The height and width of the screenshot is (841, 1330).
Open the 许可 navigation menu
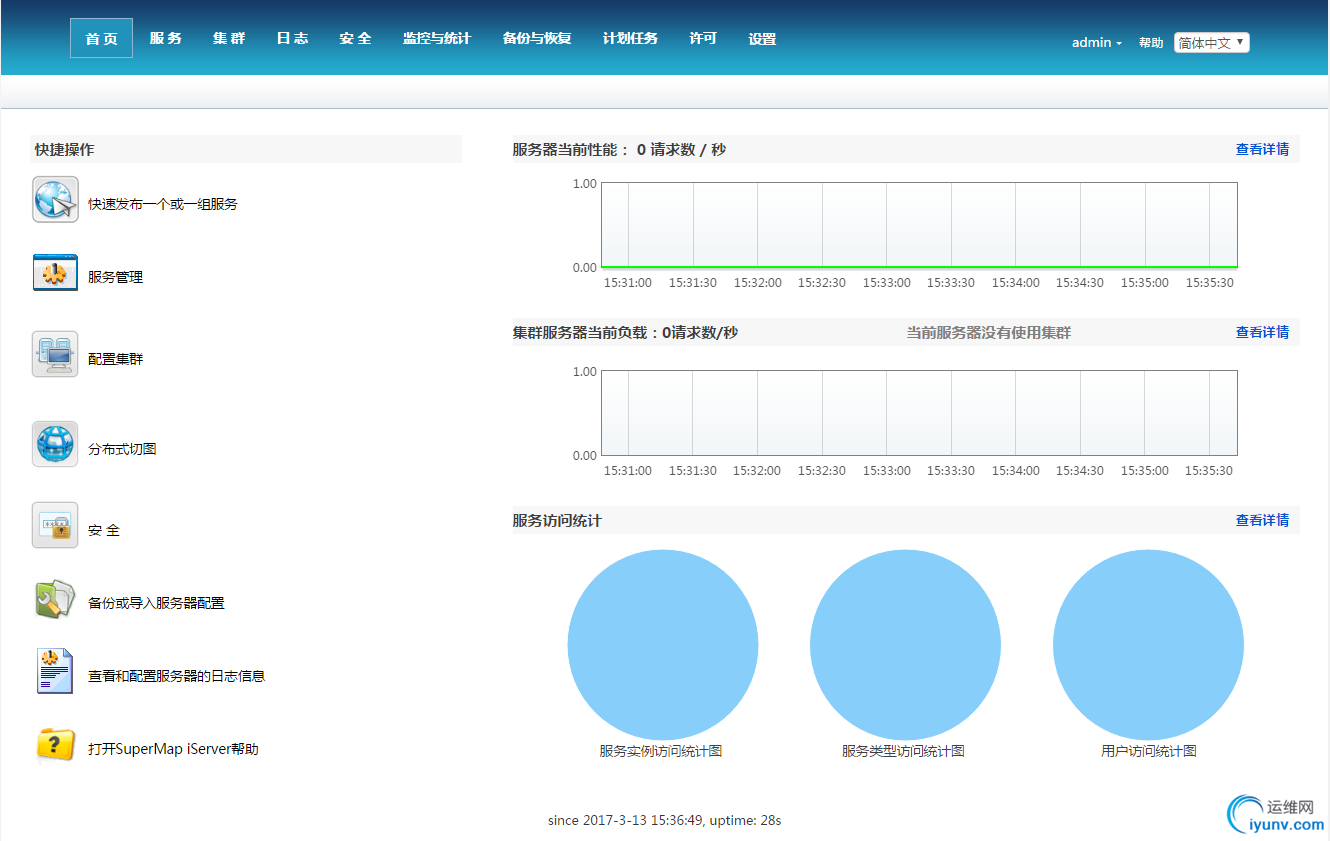click(x=703, y=38)
